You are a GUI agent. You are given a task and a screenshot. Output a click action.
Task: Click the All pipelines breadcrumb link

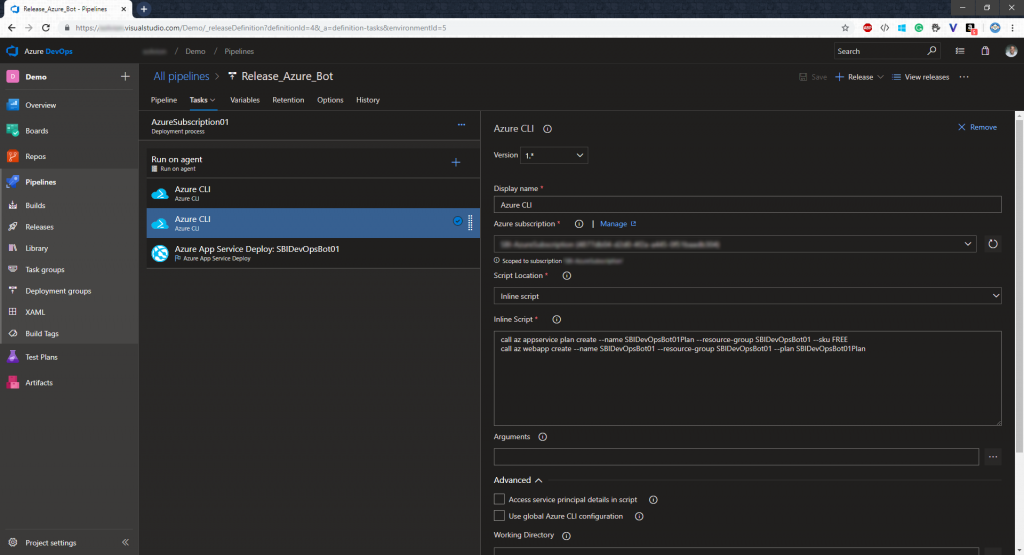[181, 76]
